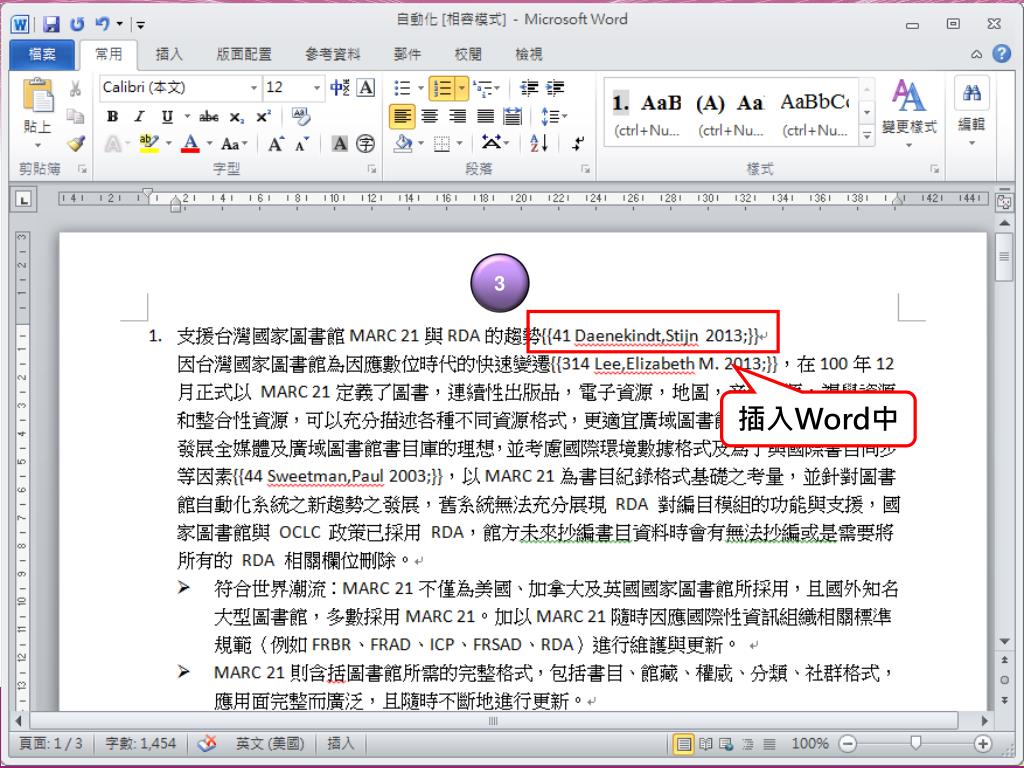Click the Format Painter brush icon
Viewport: 1024px width, 768px height.
[x=76, y=144]
